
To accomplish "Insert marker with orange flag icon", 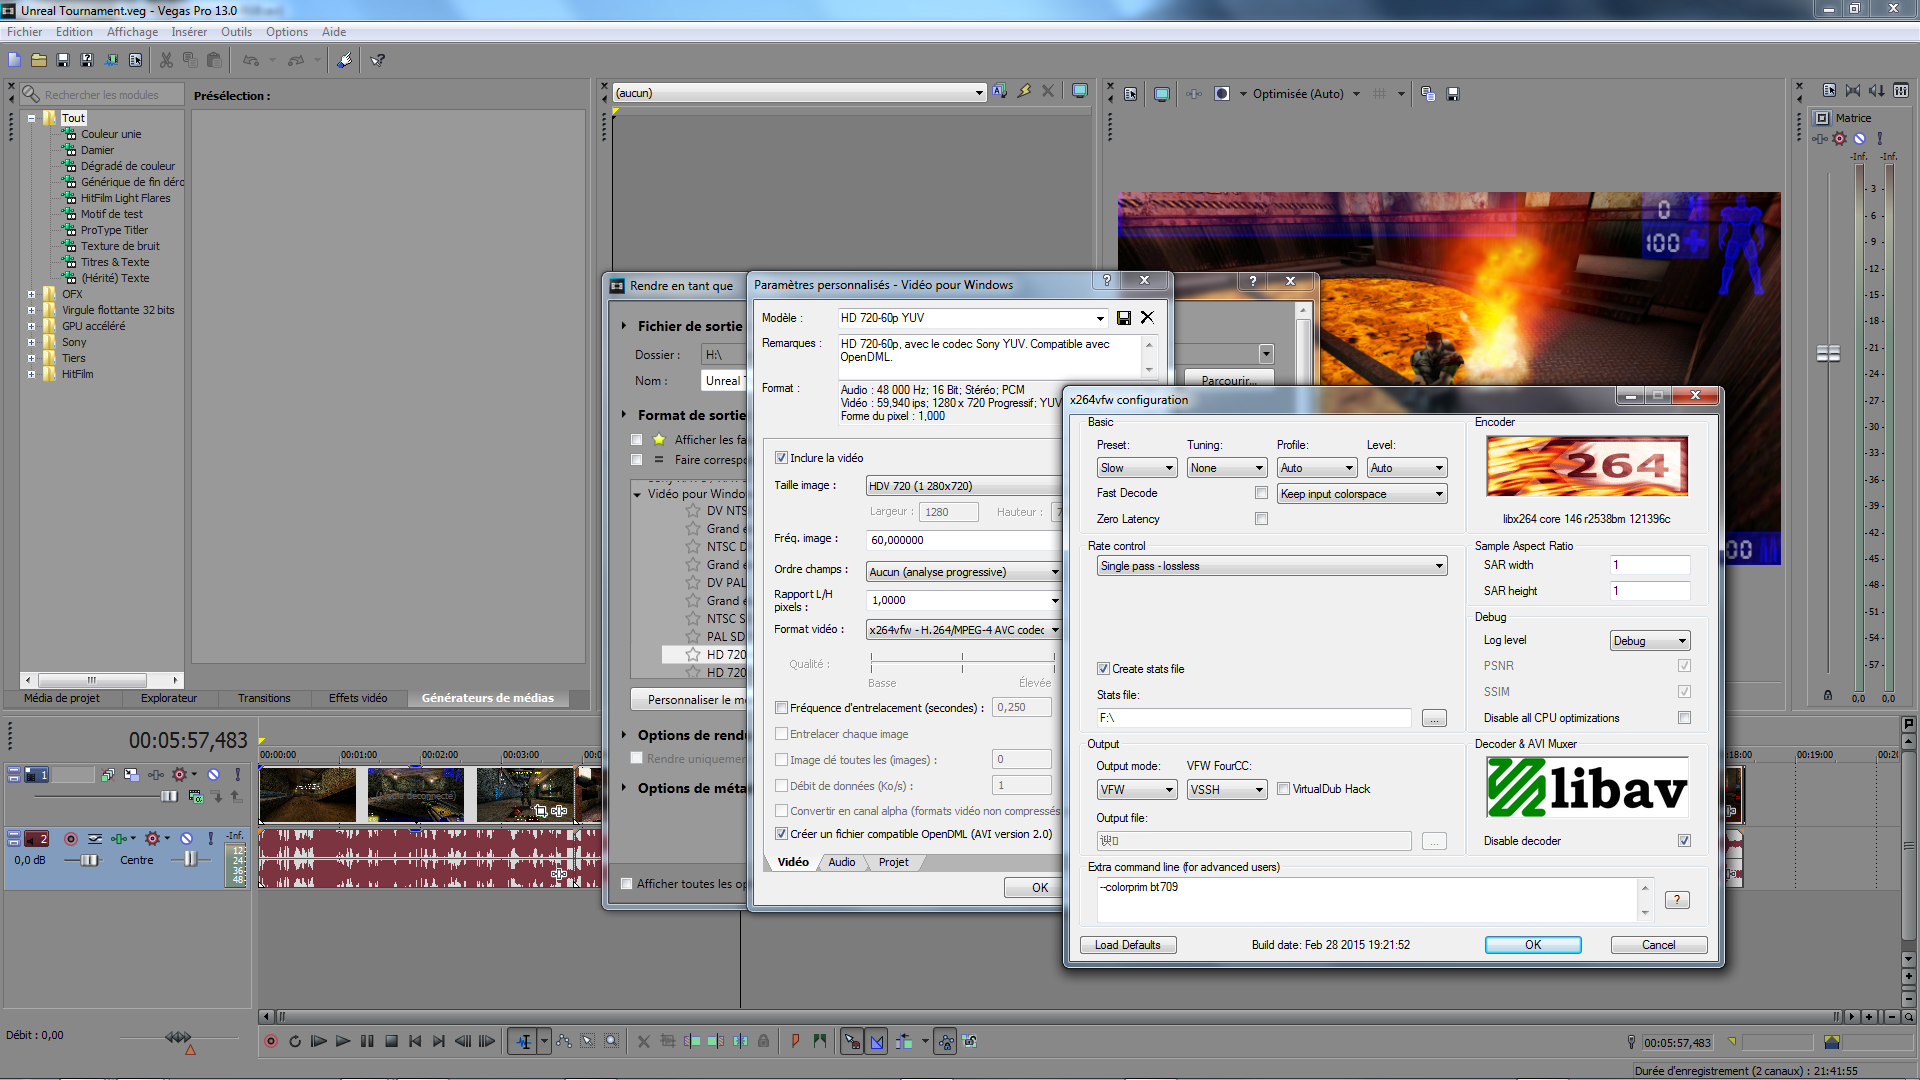I will (796, 1041).
